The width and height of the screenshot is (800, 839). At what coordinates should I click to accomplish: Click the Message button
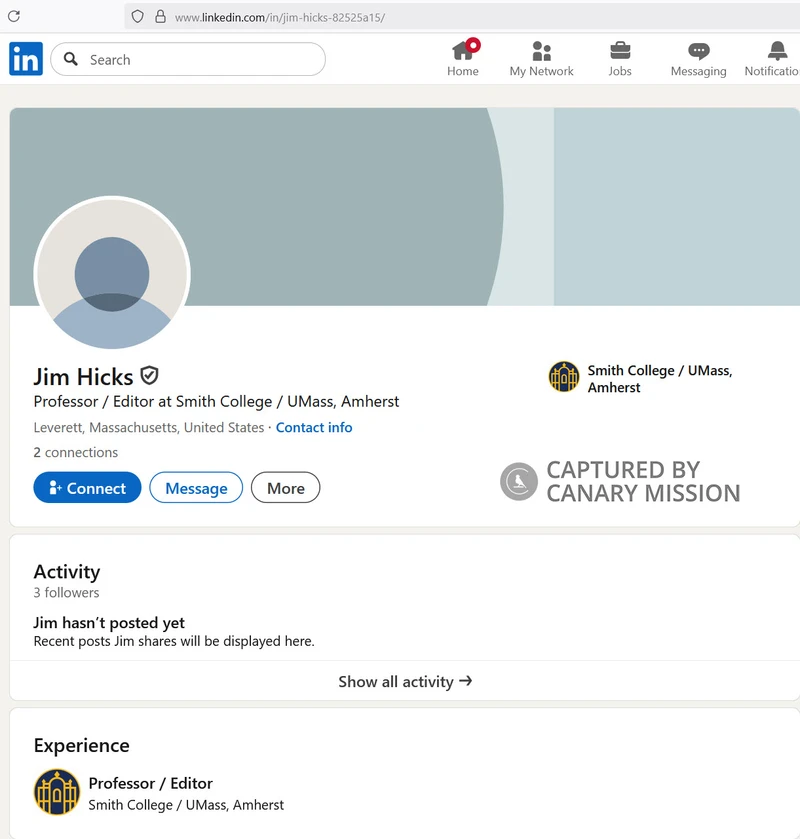(196, 487)
